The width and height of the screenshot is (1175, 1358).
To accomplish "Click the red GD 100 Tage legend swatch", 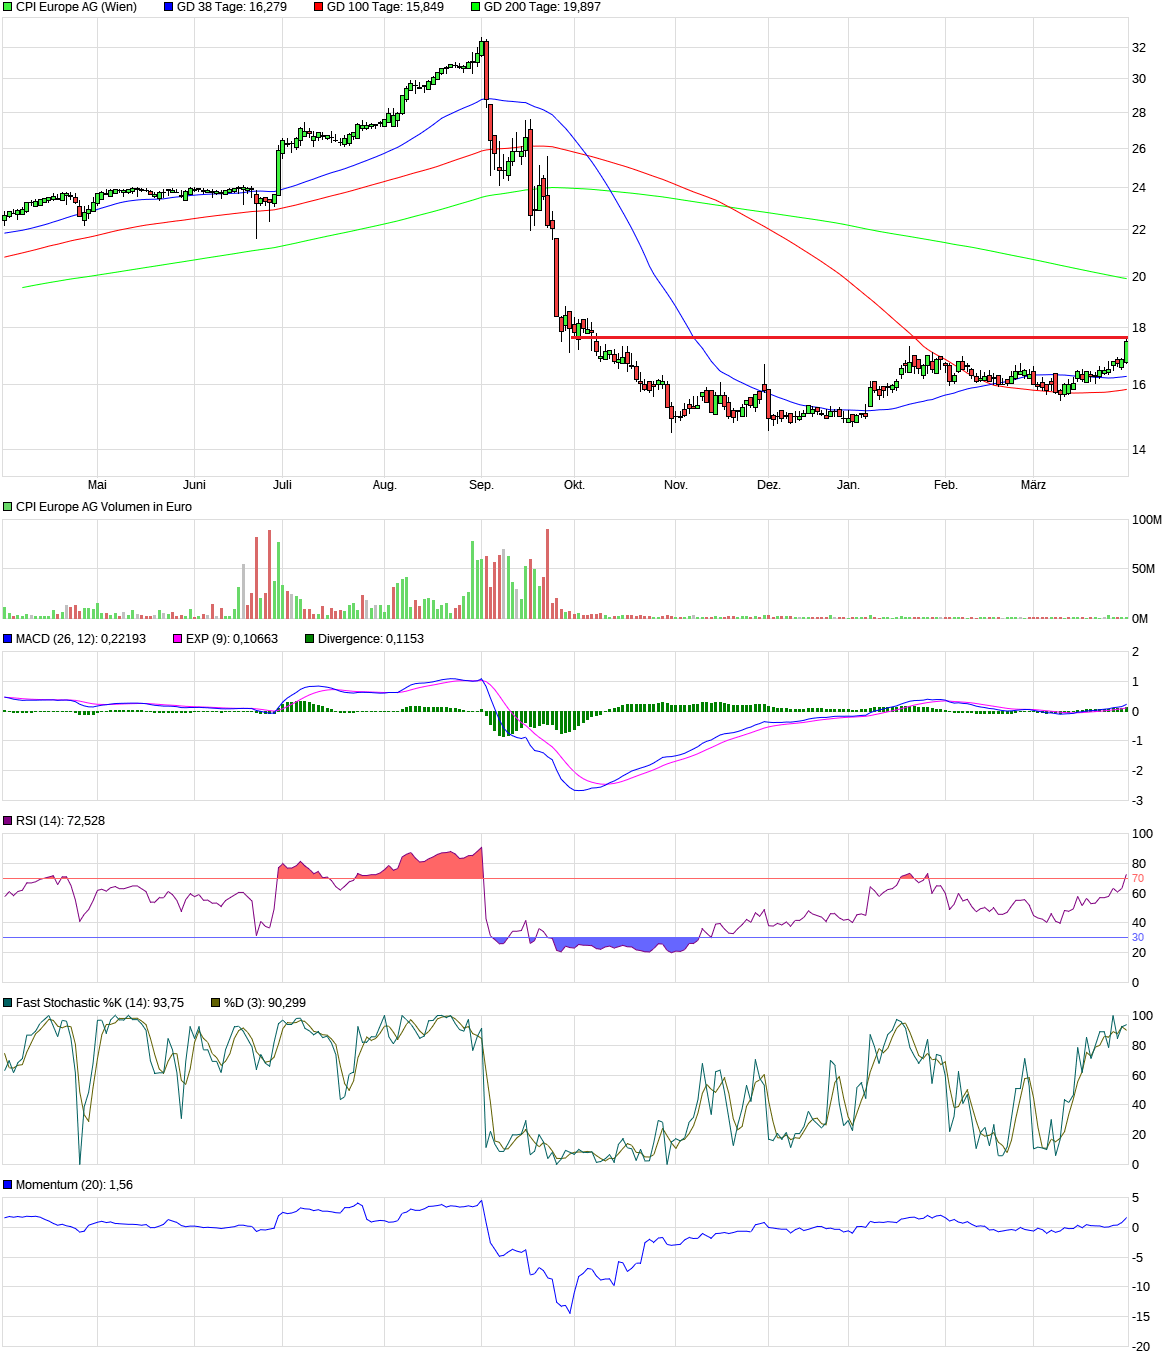I will point(319,7).
